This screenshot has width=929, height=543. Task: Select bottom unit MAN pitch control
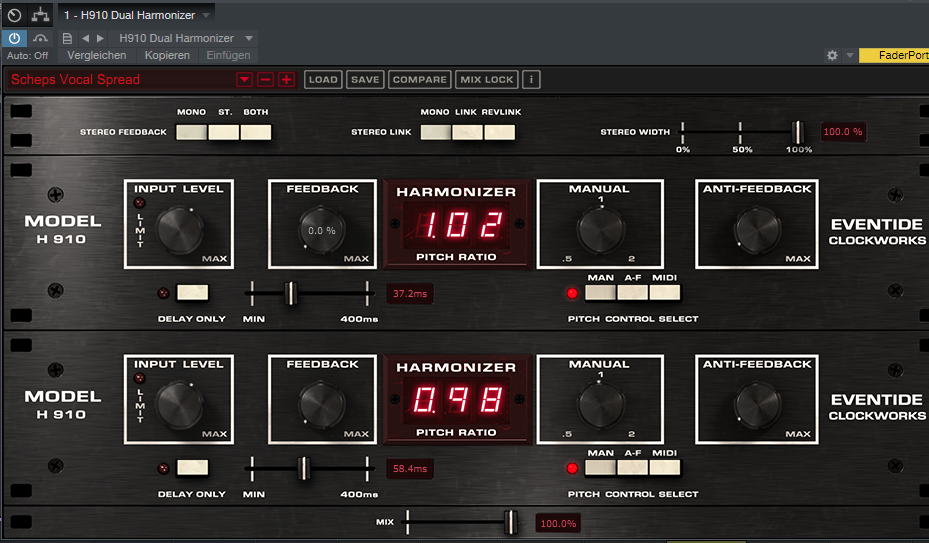pyautogui.click(x=601, y=468)
